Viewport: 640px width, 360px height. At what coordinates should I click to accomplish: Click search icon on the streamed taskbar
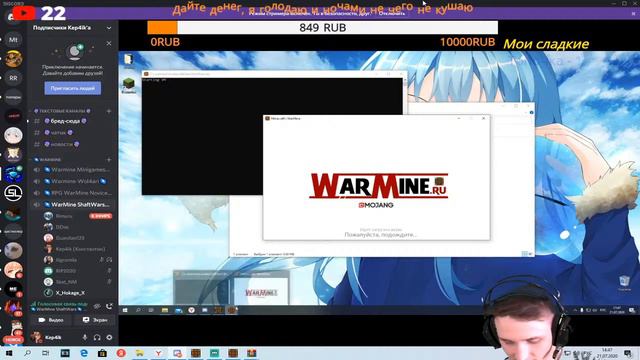[x=138, y=310]
